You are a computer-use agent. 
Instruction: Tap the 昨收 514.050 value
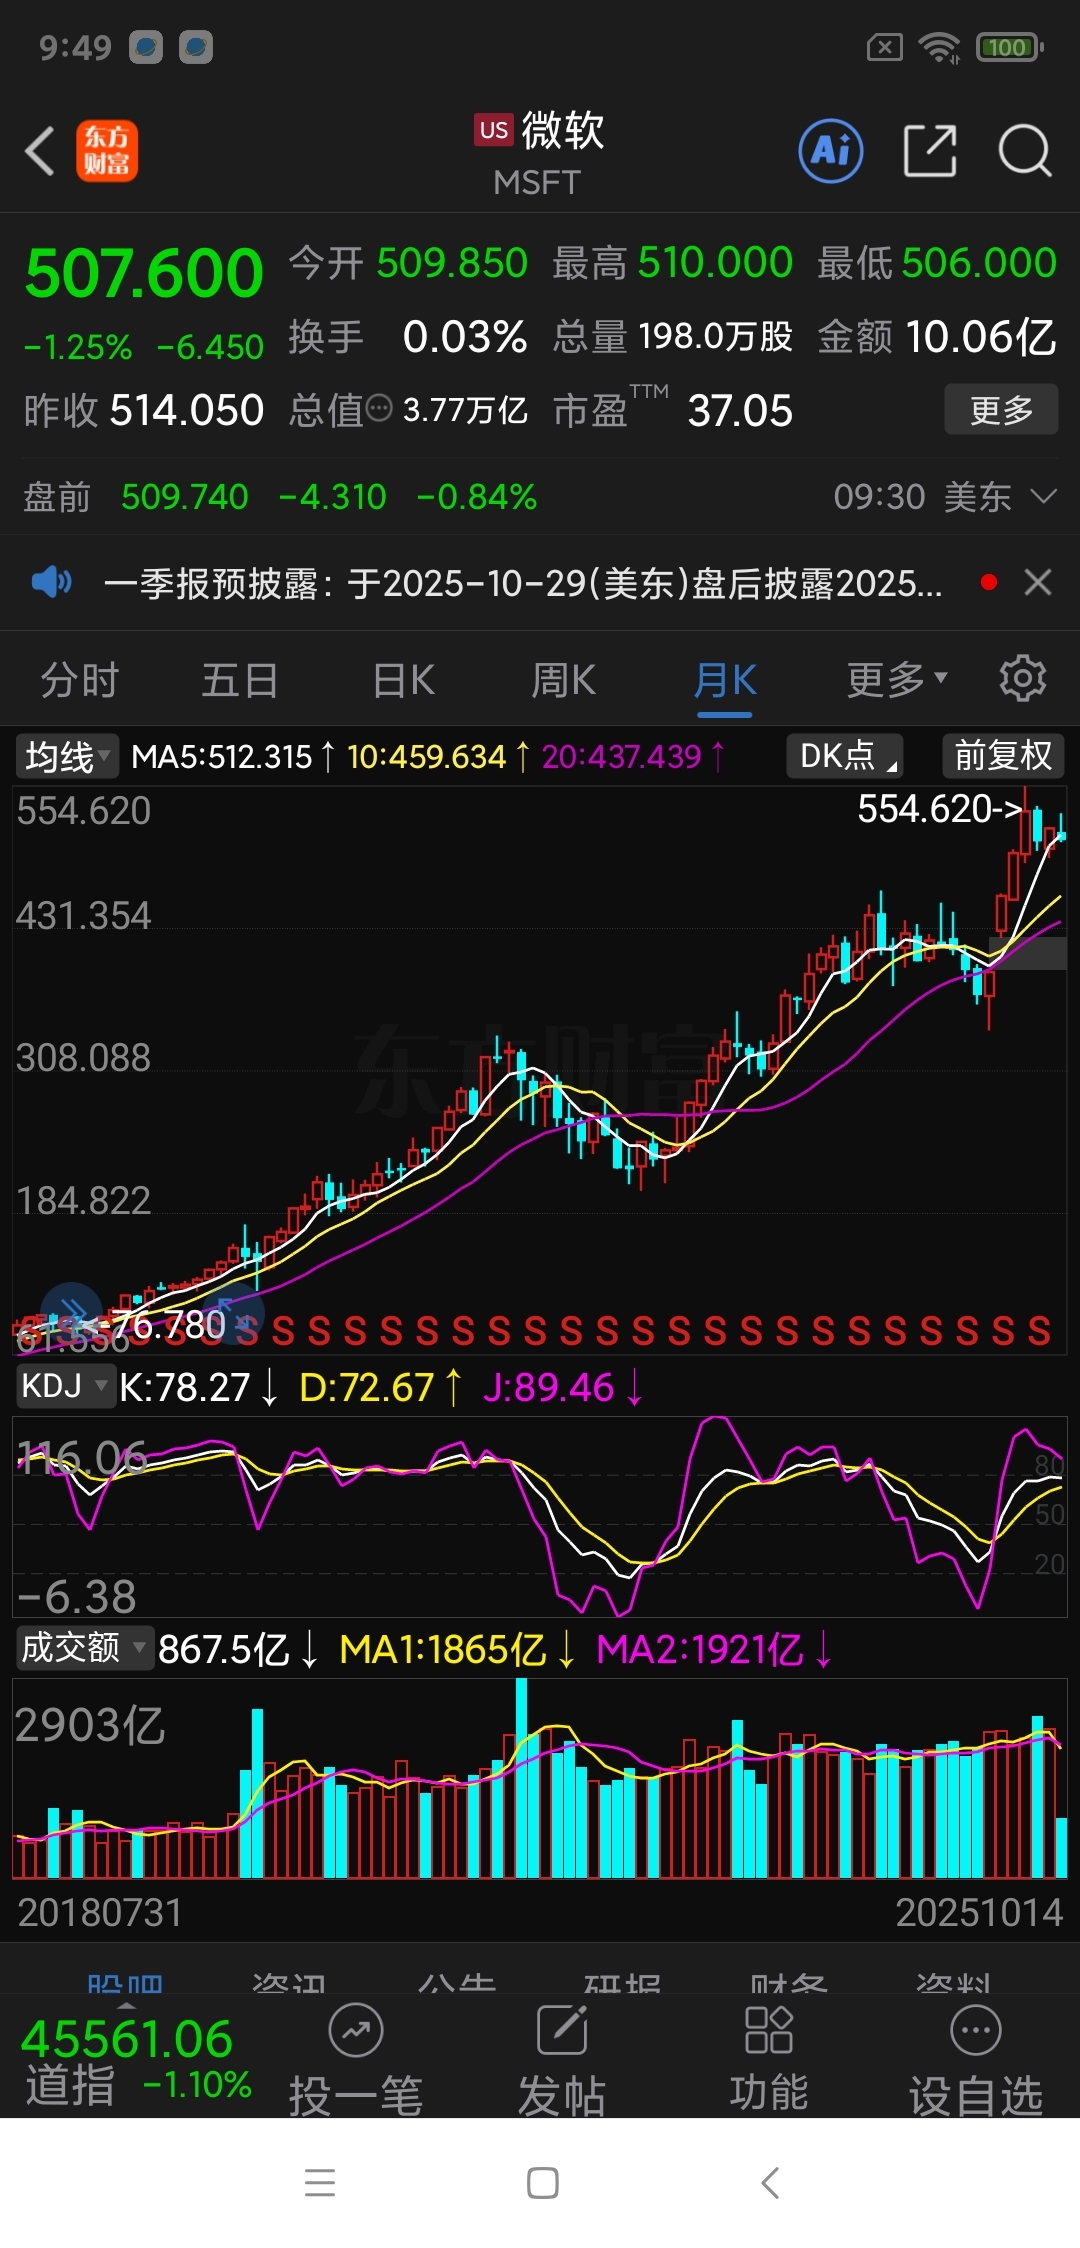pyautogui.click(x=144, y=410)
